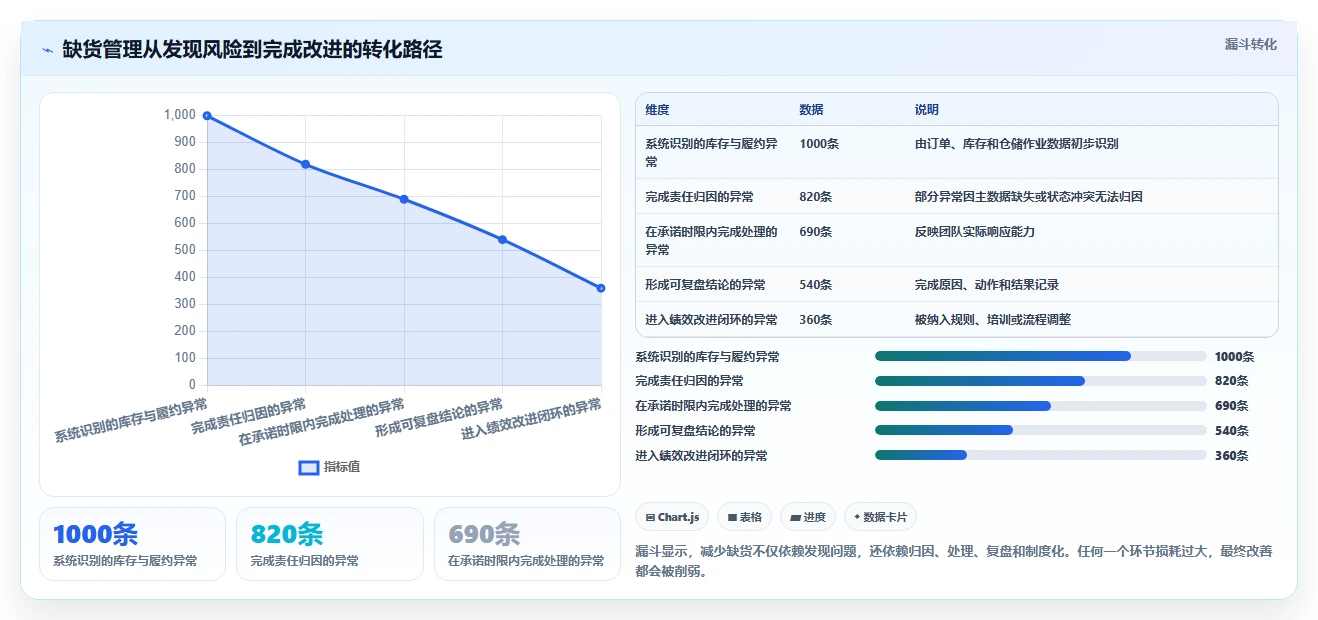Image resolution: width=1318 pixels, height=620 pixels.
Task: Open the 1000条 data card
Action: coord(132,544)
